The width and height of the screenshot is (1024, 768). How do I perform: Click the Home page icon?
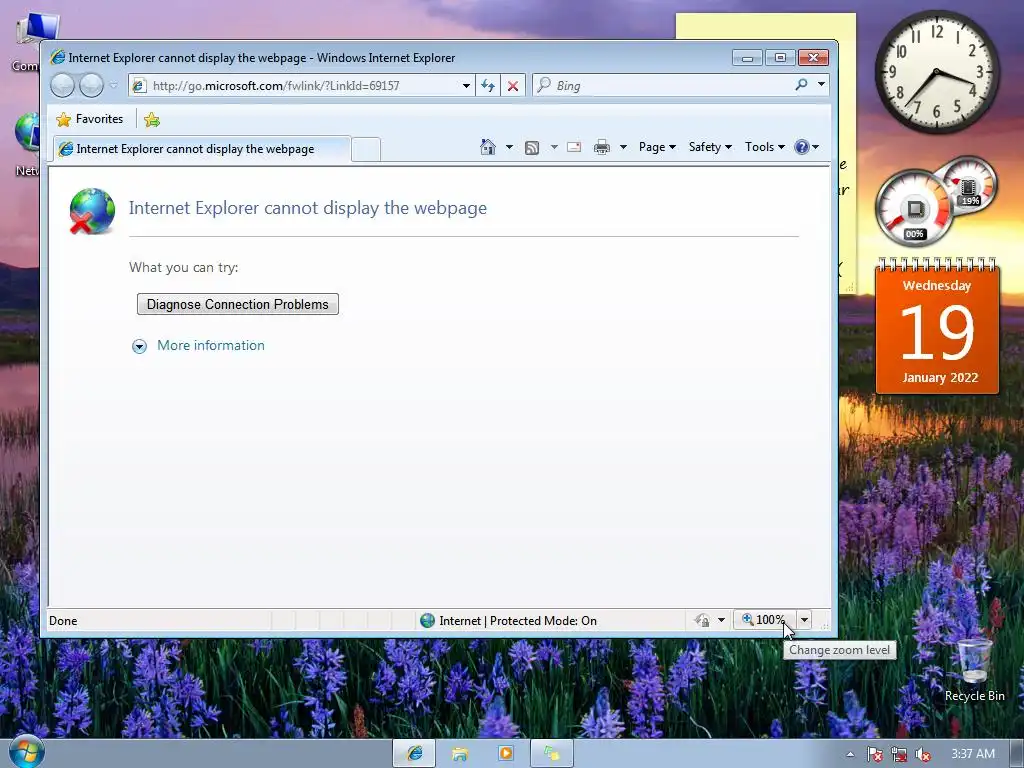[488, 147]
